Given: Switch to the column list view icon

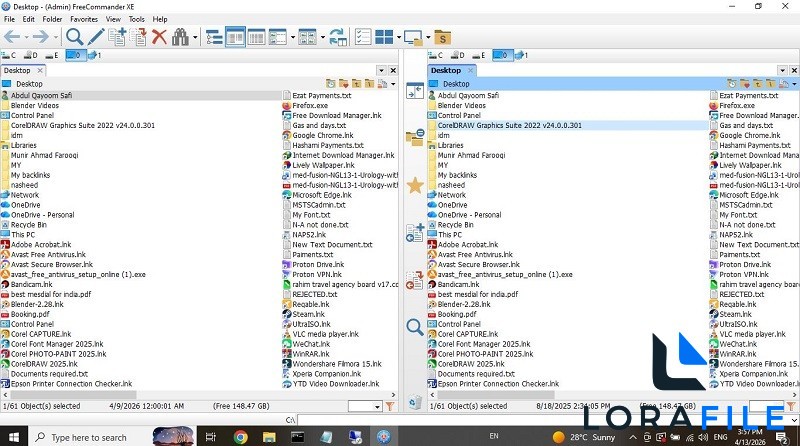Looking at the screenshot, I should coord(256,37).
